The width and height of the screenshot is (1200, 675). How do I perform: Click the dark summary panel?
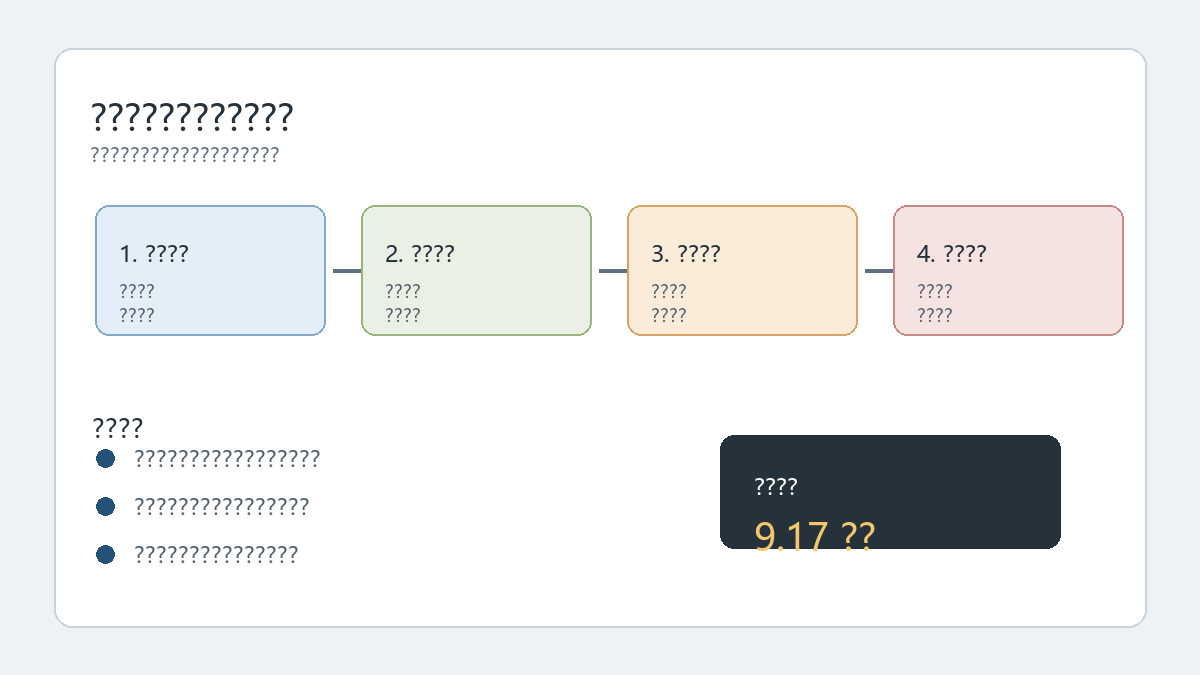click(x=890, y=491)
